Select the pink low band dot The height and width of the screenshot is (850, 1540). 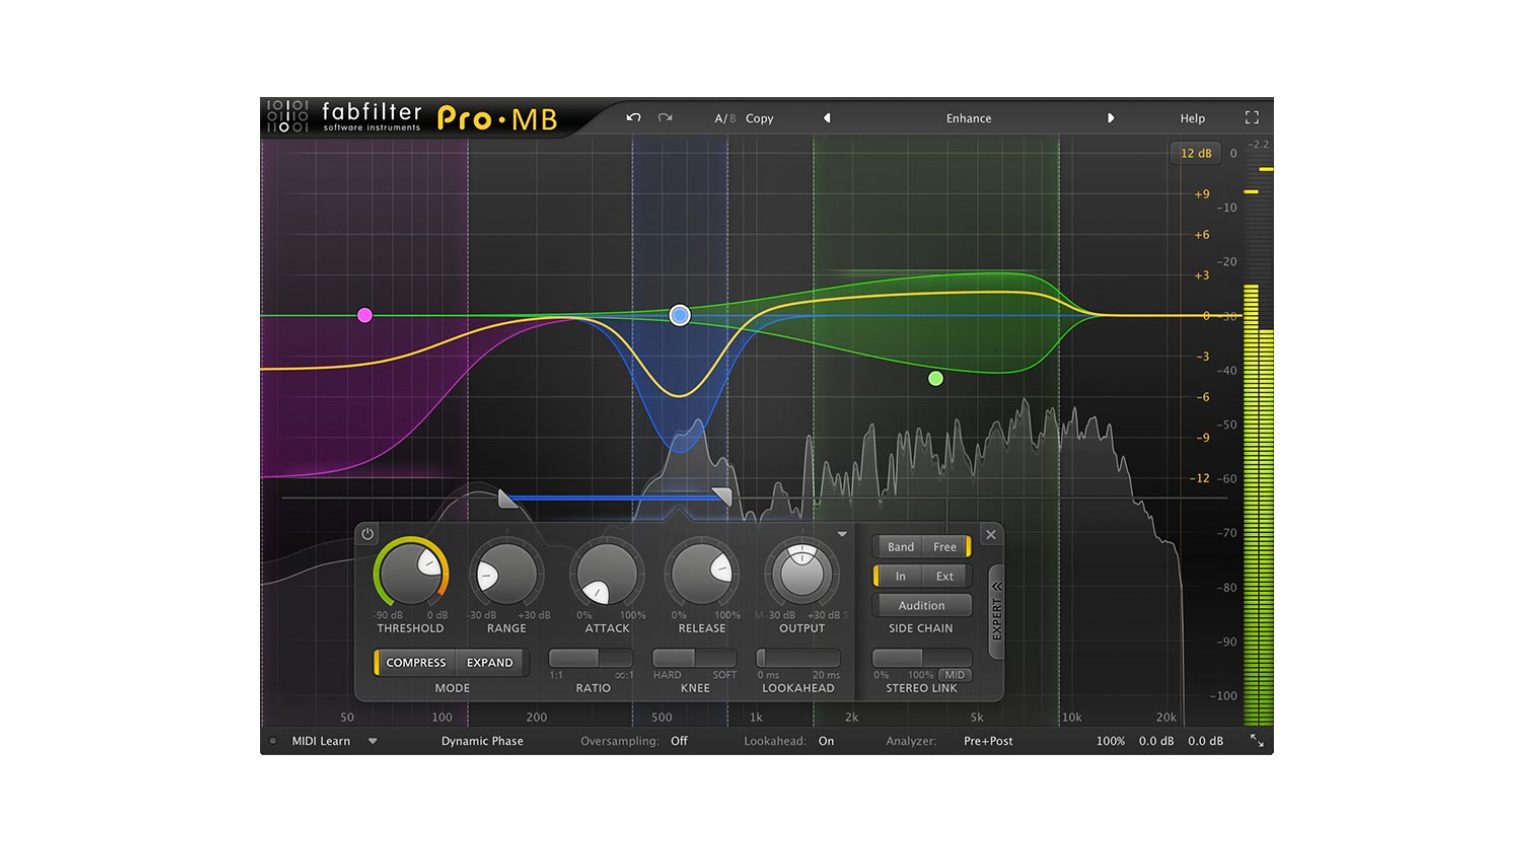tap(365, 315)
